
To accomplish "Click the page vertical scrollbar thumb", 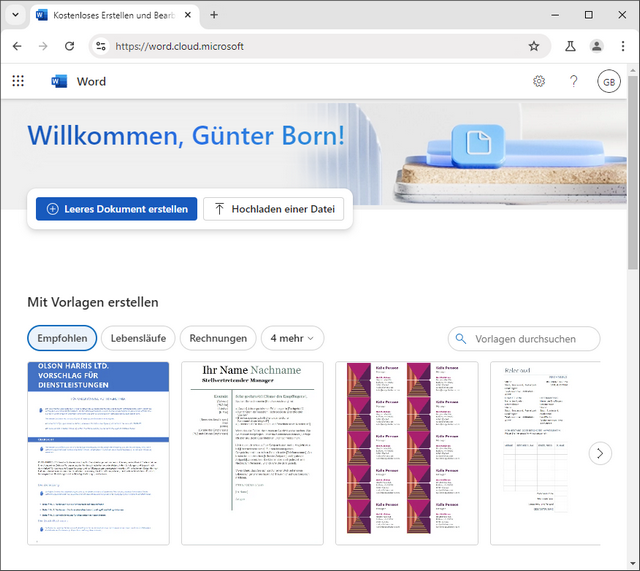I will [633, 173].
